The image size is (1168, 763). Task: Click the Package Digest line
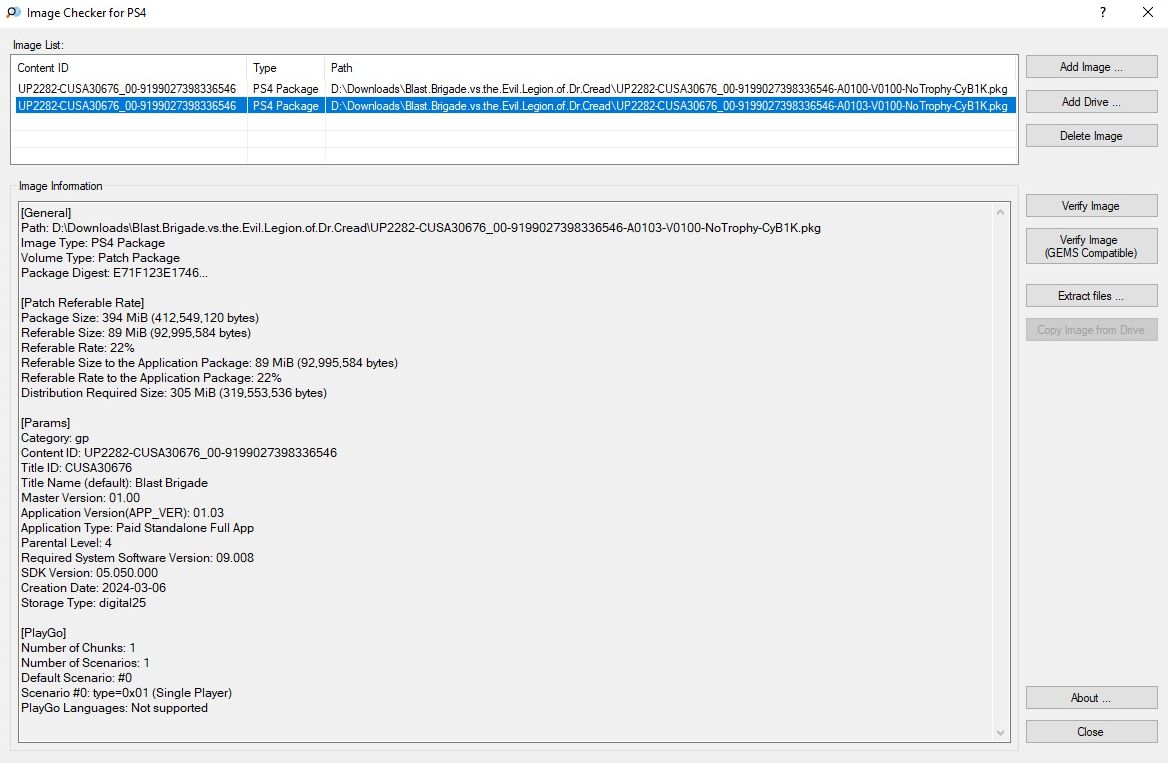click(x=115, y=273)
